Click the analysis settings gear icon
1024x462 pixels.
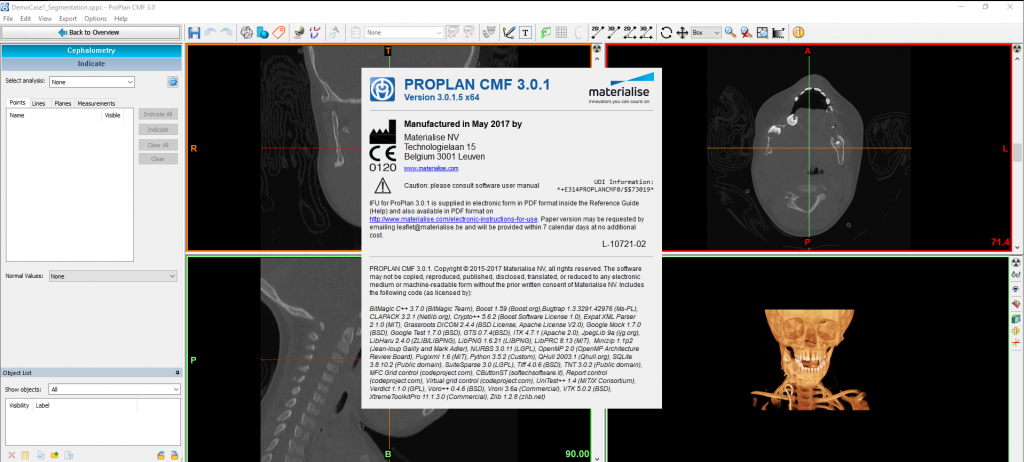coord(172,81)
